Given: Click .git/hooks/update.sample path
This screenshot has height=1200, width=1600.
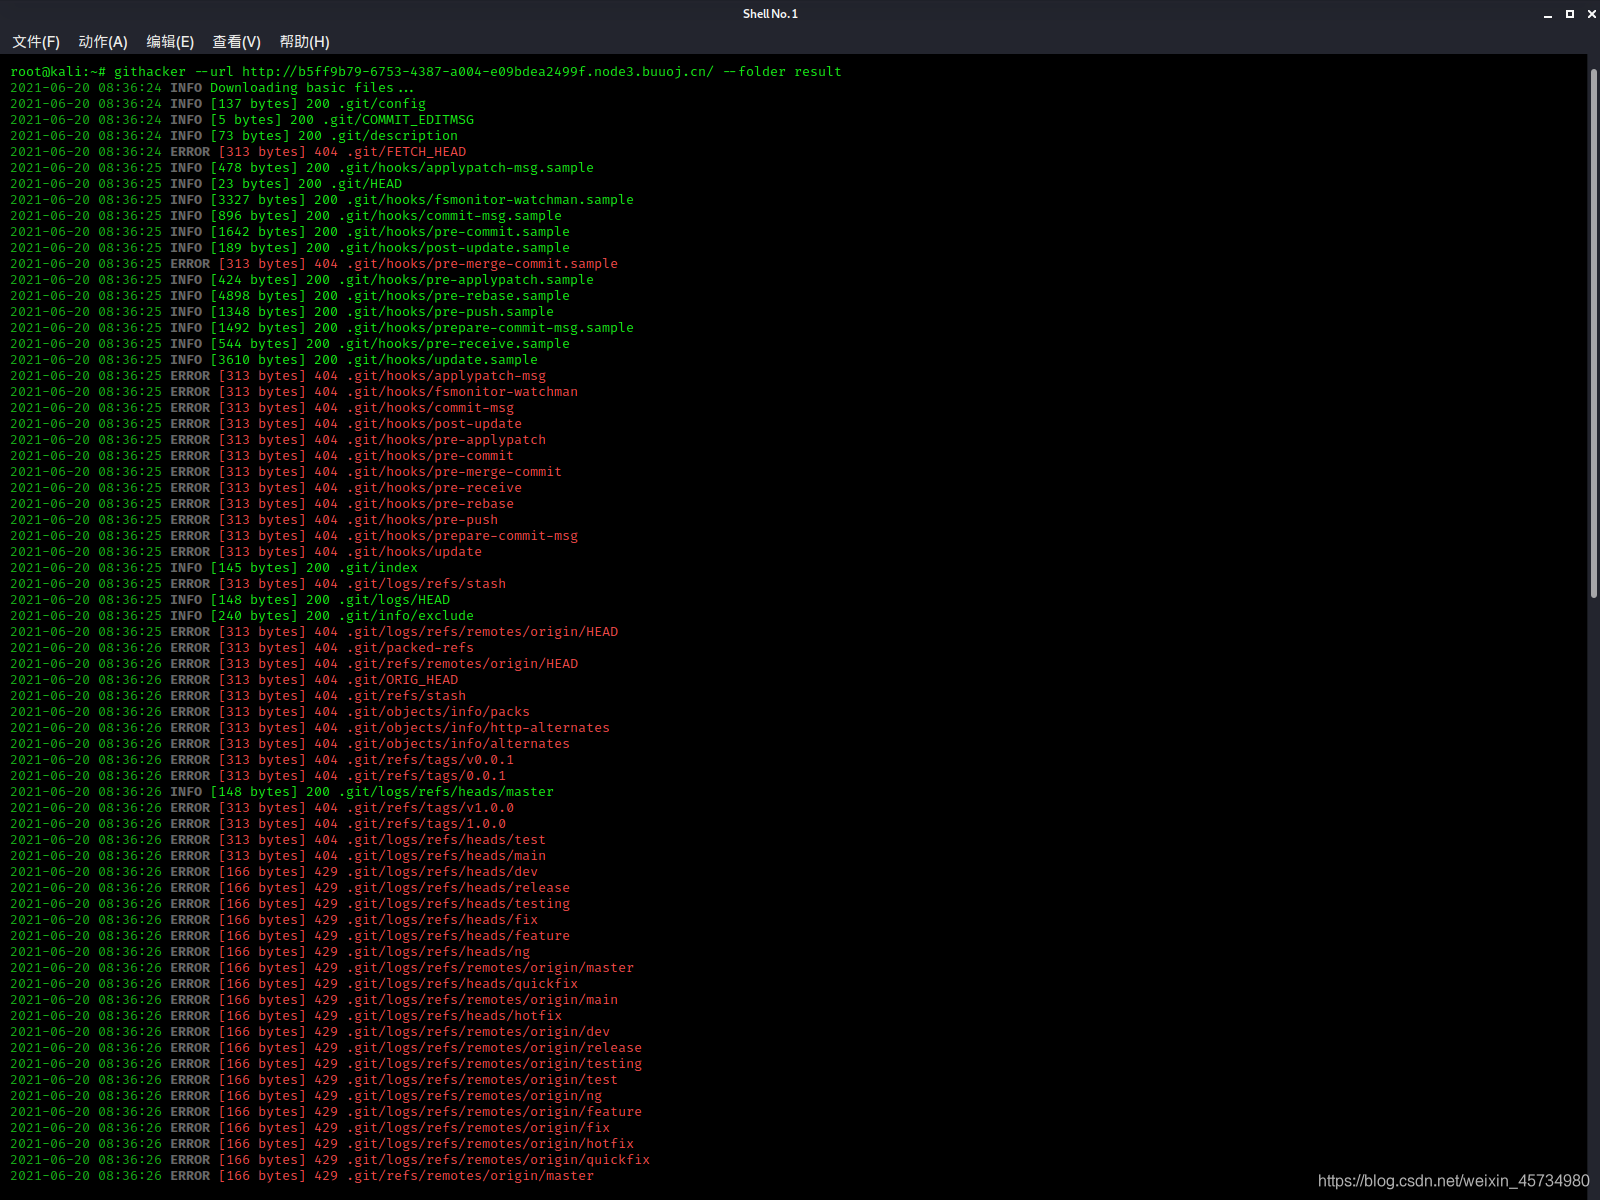Looking at the screenshot, I should (x=442, y=360).
